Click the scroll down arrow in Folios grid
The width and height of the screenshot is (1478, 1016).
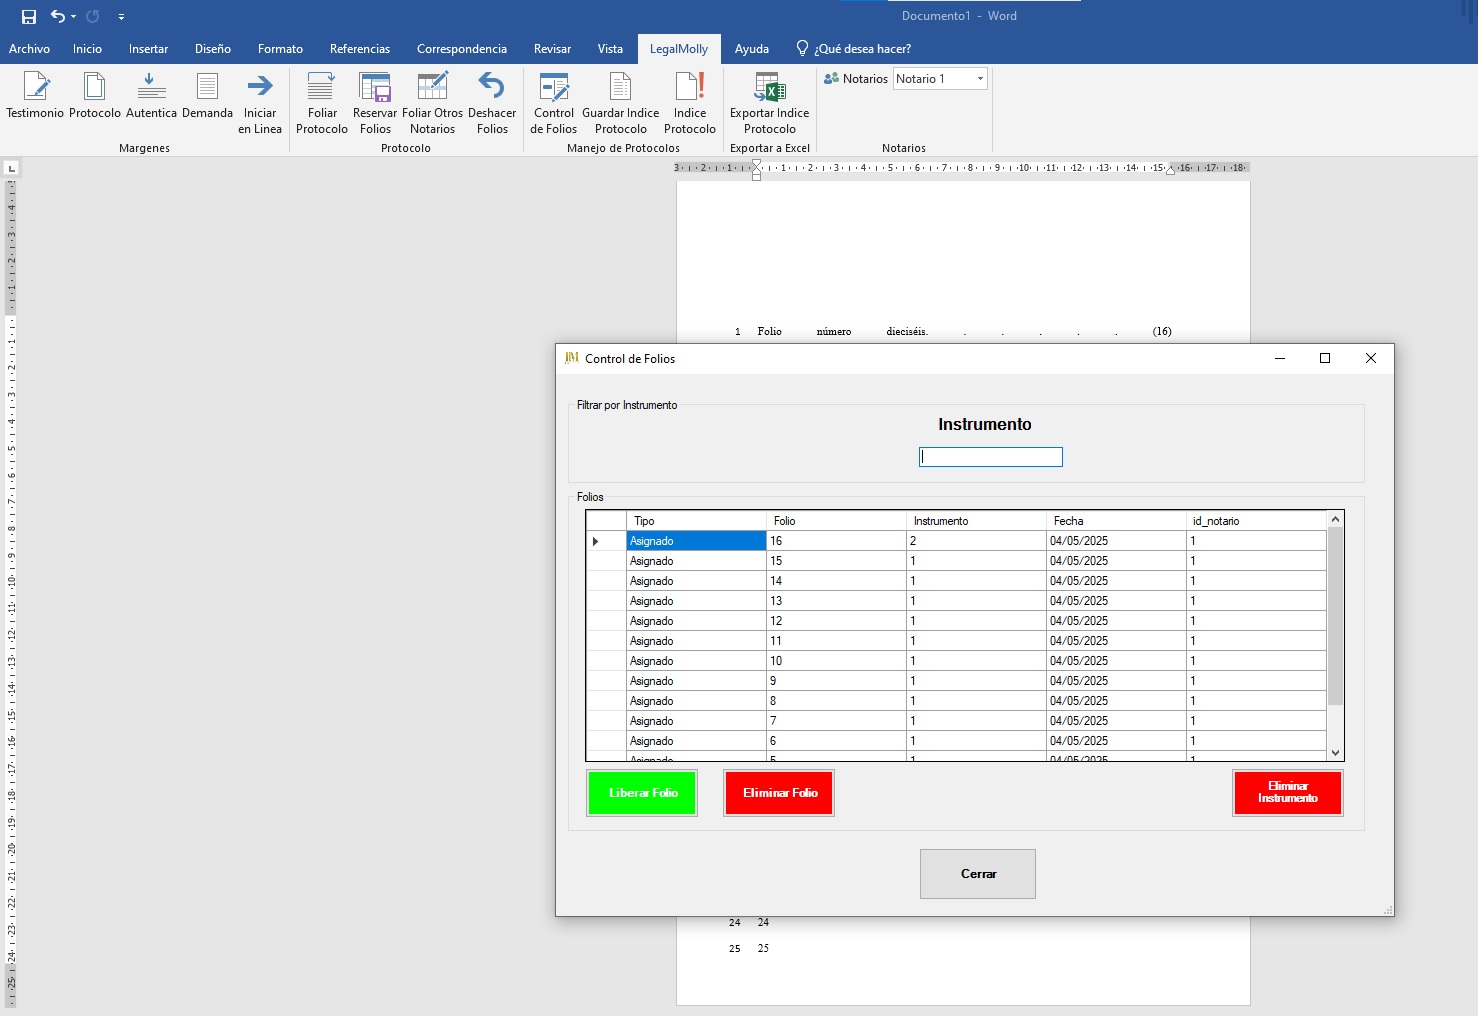pos(1335,753)
